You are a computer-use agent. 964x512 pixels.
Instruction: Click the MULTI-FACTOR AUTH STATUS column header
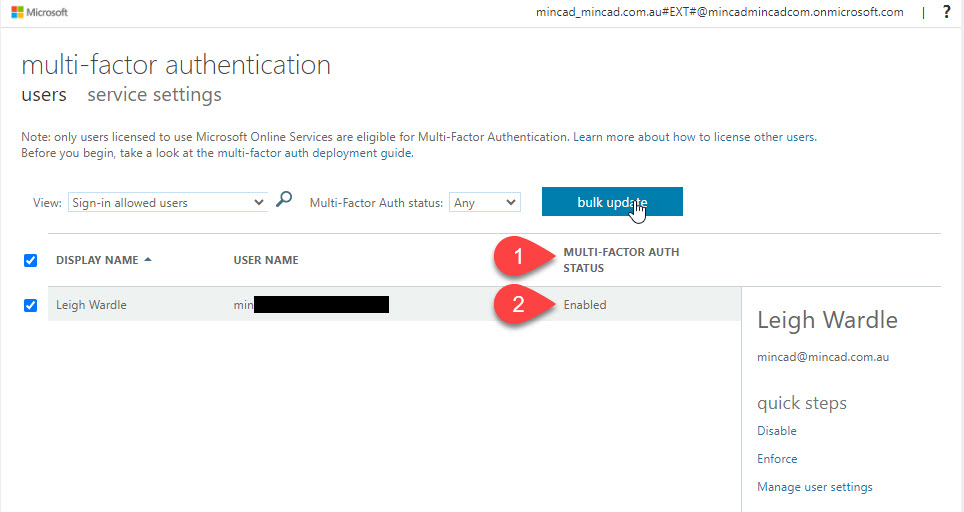pos(621,260)
